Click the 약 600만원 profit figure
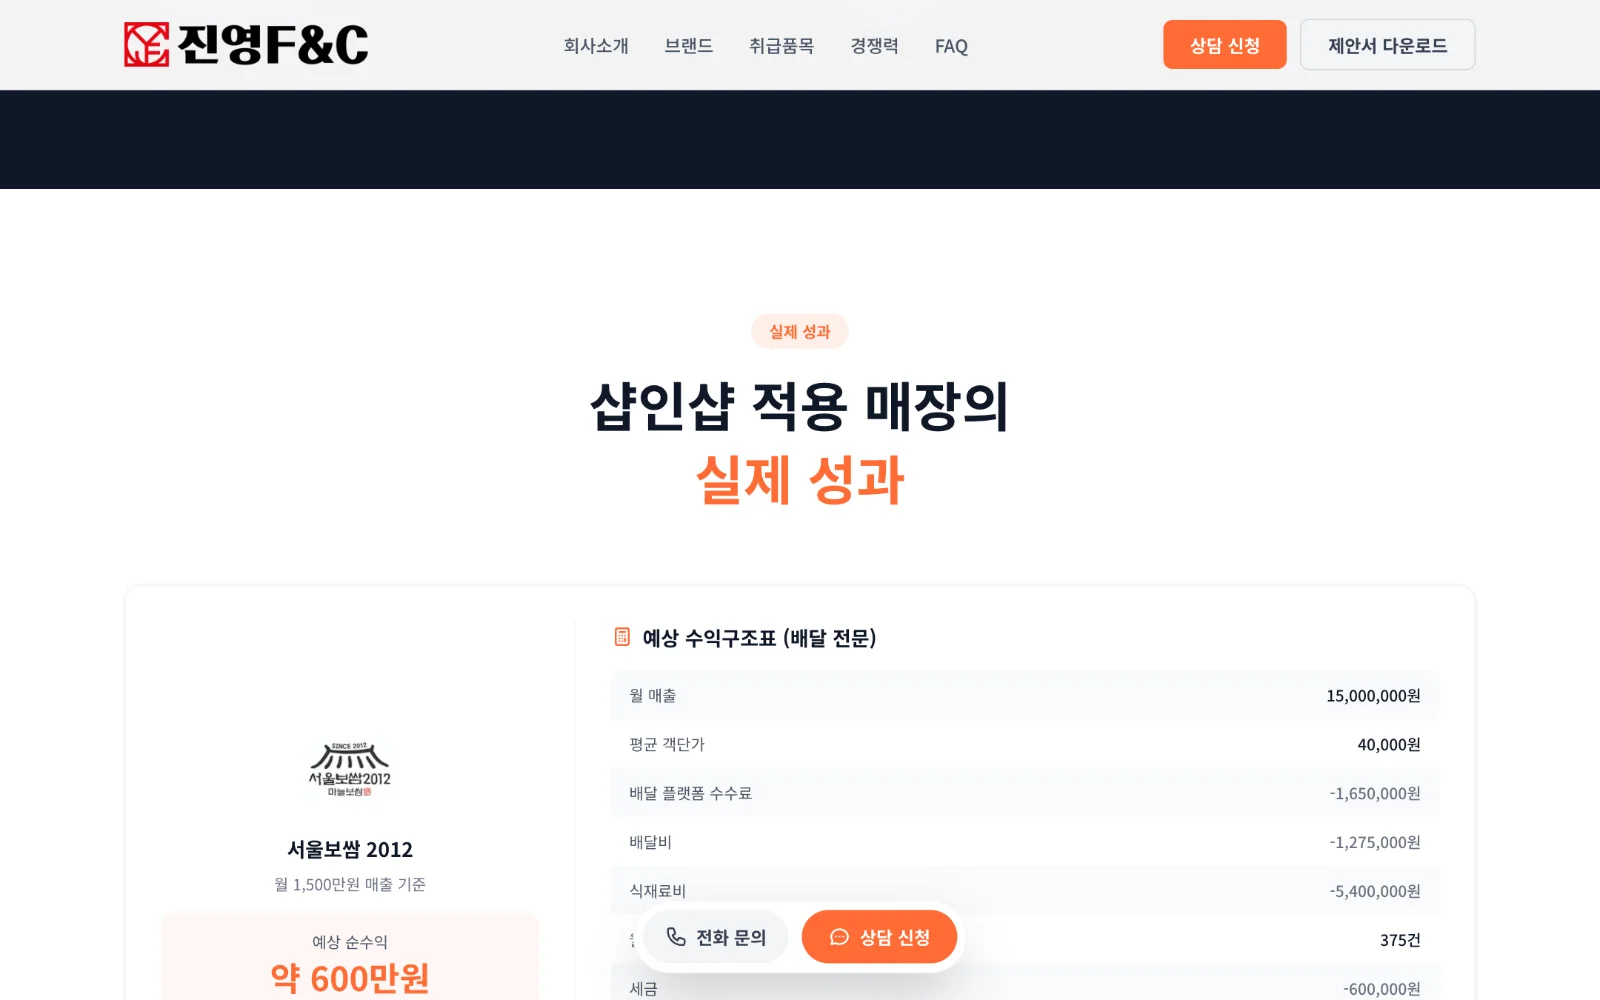Image resolution: width=1600 pixels, height=1000 pixels. [x=350, y=978]
